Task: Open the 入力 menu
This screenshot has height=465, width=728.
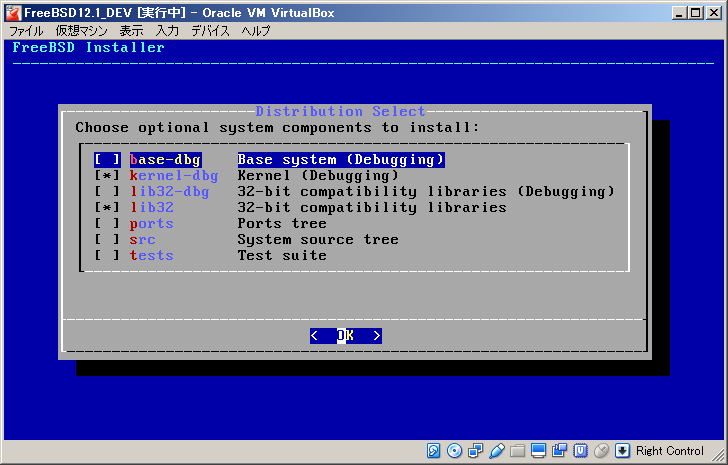Action: 167,31
